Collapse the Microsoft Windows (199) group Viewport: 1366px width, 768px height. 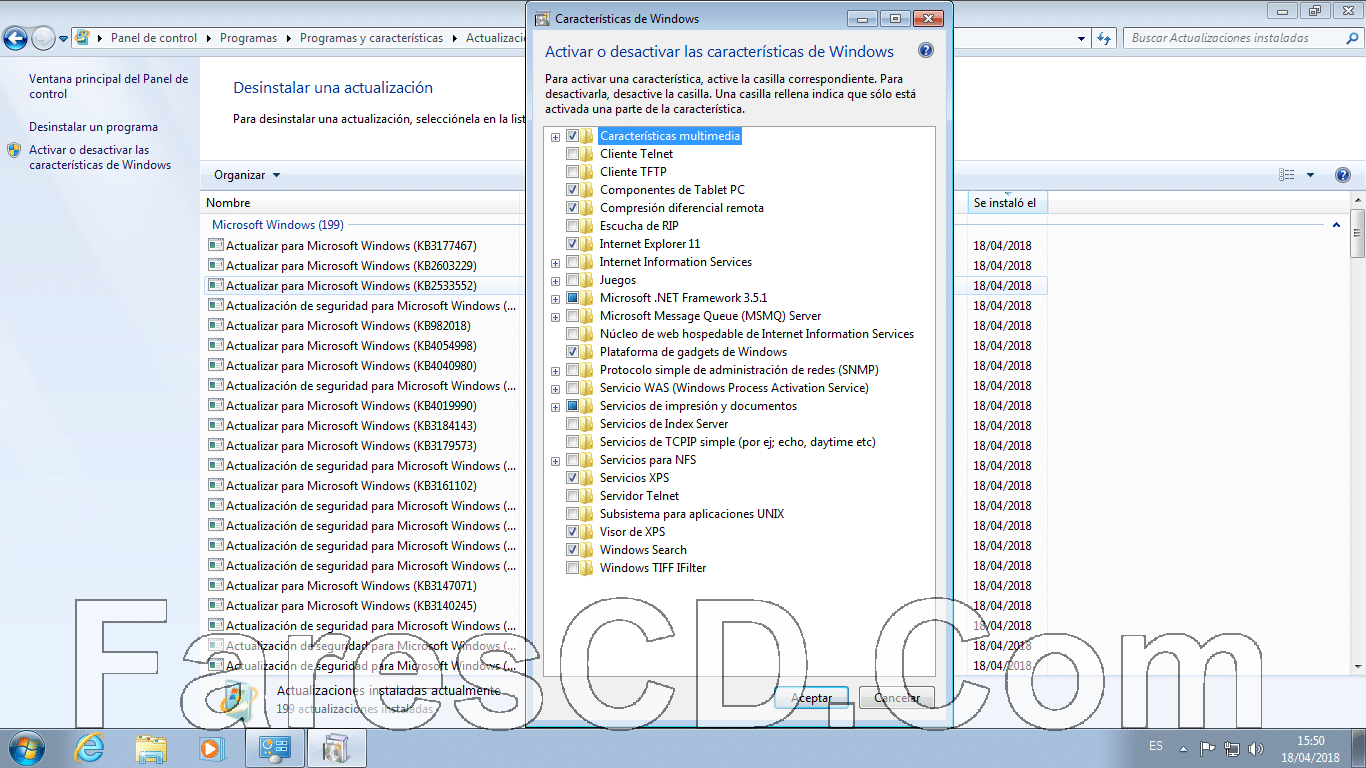coord(1337,225)
